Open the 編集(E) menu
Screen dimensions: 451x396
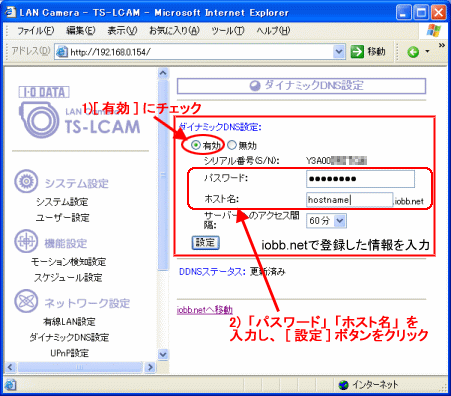tap(81, 31)
